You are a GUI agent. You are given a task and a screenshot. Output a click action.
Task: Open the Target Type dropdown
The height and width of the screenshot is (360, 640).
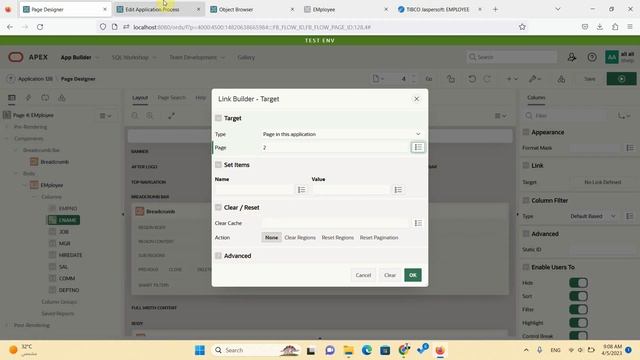pos(342,134)
